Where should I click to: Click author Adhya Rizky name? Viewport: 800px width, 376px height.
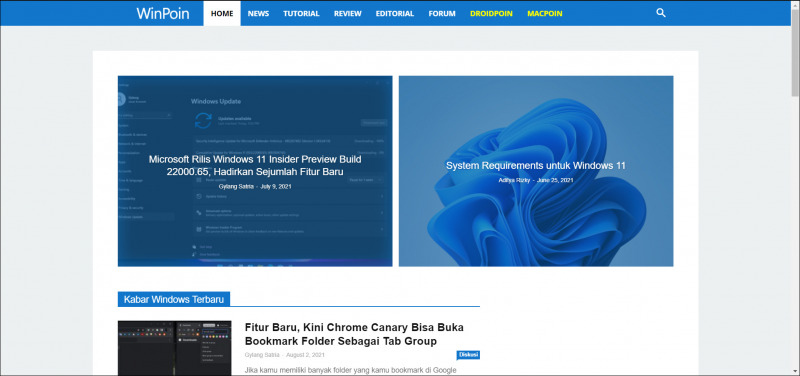click(514, 180)
